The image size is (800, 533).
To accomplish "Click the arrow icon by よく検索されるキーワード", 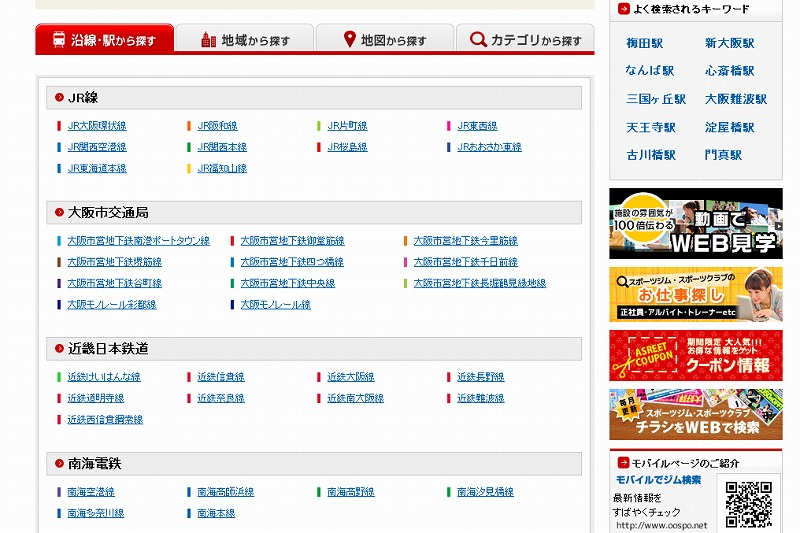I will click(623, 9).
